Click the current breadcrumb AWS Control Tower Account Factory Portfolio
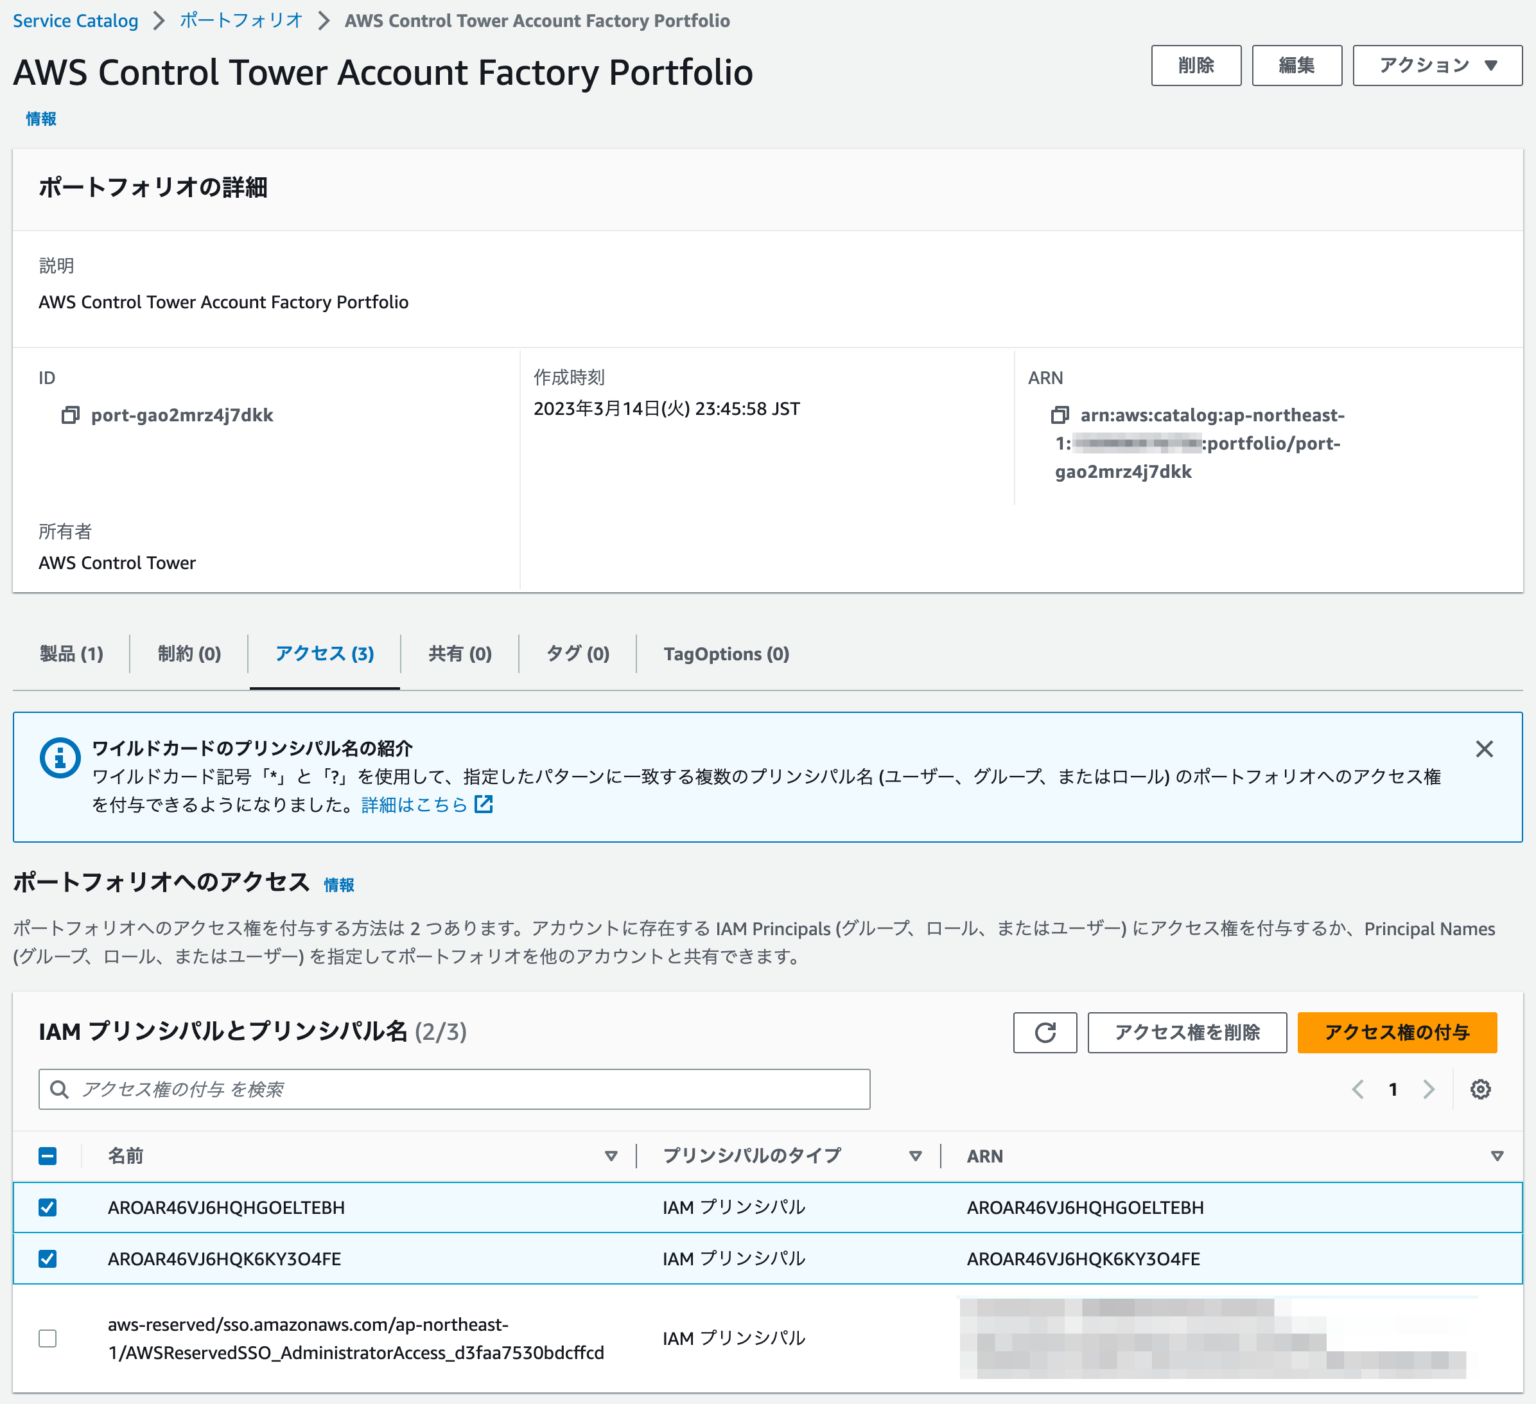1536x1404 pixels. click(537, 20)
